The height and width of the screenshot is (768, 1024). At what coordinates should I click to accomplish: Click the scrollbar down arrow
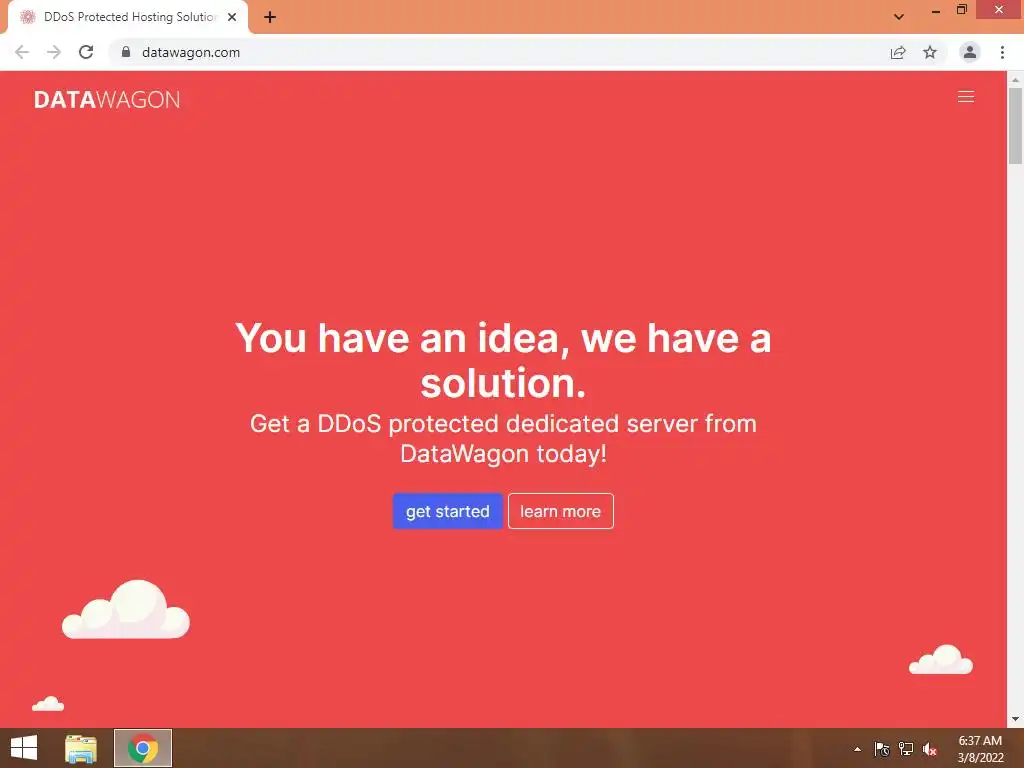pos(1015,719)
